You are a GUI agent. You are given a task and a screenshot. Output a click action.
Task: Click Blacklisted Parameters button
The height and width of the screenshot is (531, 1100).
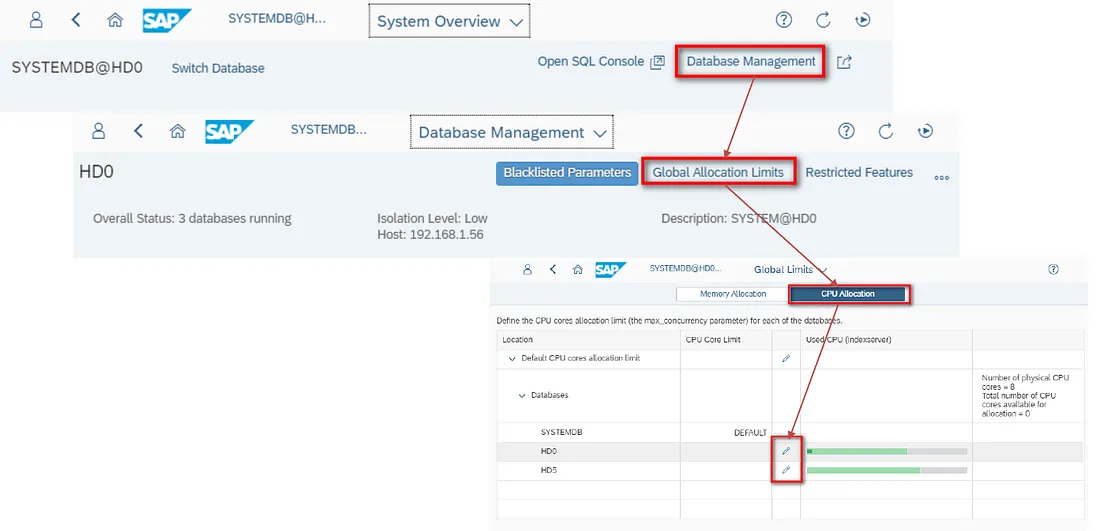coord(567,173)
